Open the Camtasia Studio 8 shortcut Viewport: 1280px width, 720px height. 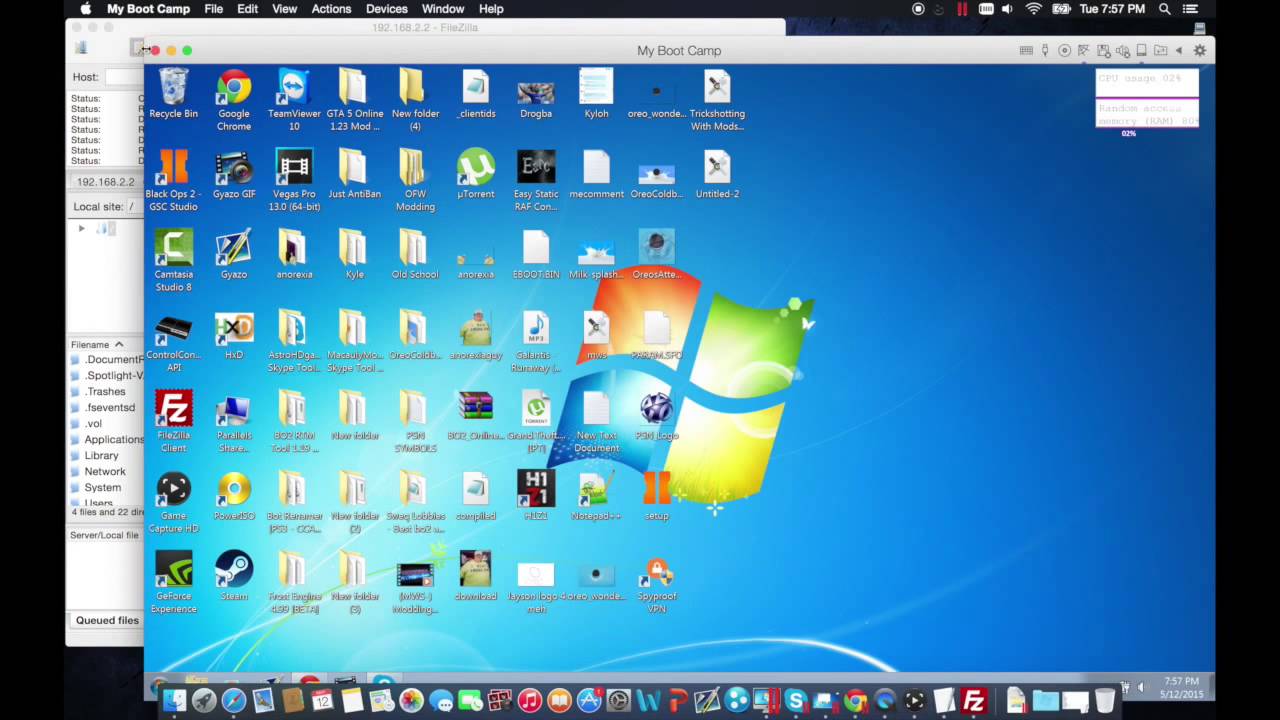(x=173, y=261)
